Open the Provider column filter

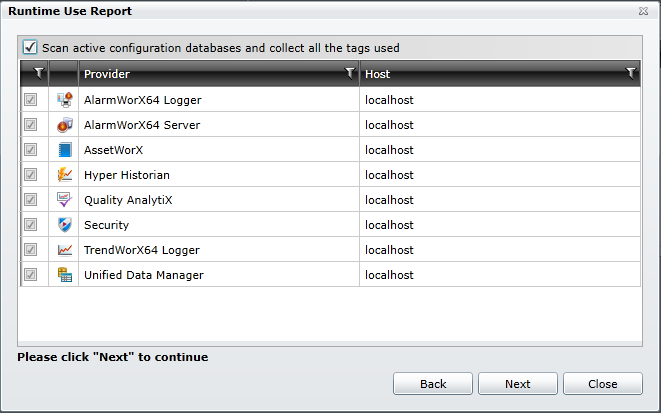tap(349, 73)
